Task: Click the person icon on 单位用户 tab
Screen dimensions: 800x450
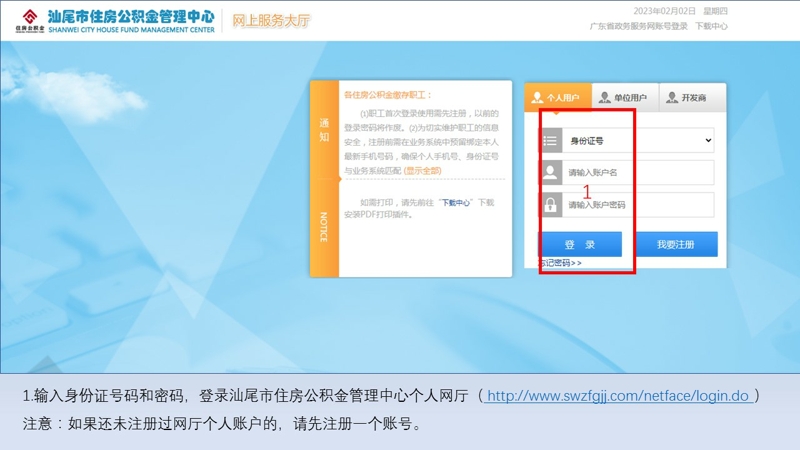Action: point(604,98)
